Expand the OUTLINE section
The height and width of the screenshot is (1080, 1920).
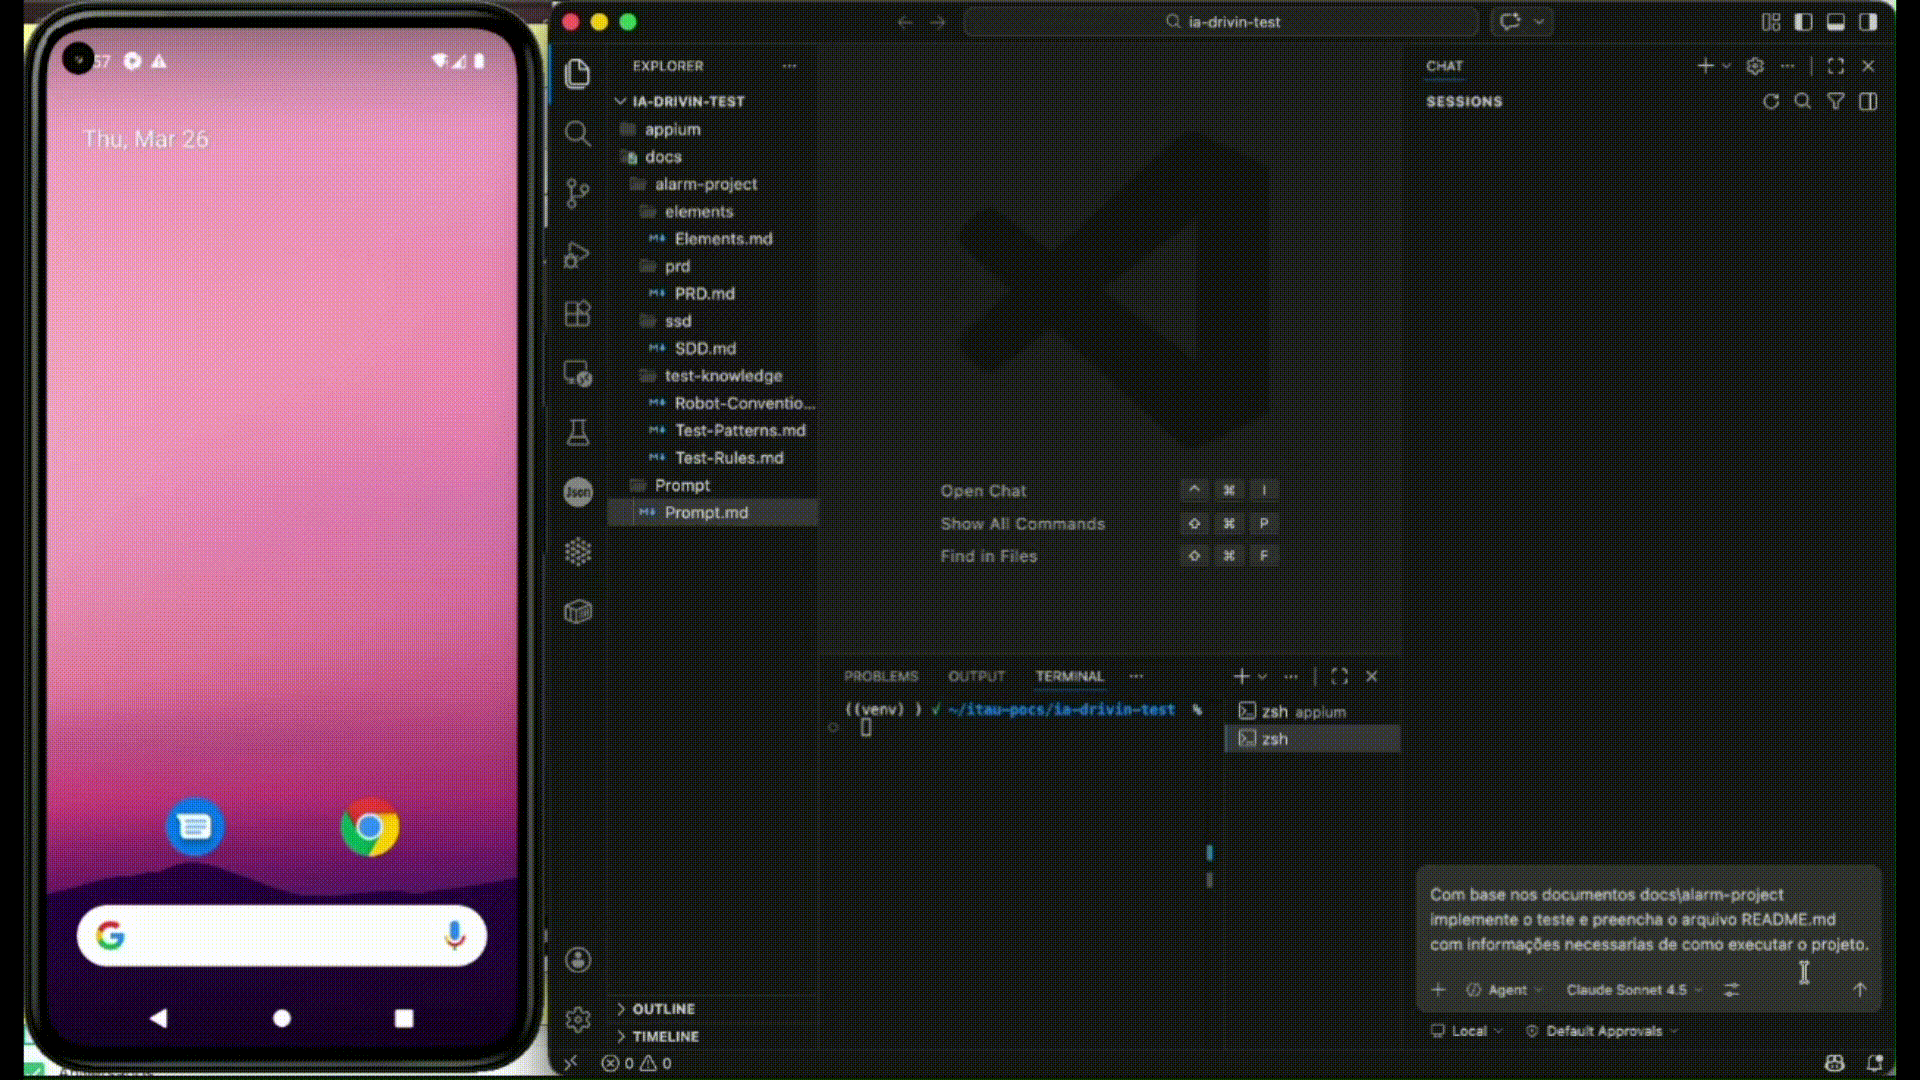tap(663, 1009)
